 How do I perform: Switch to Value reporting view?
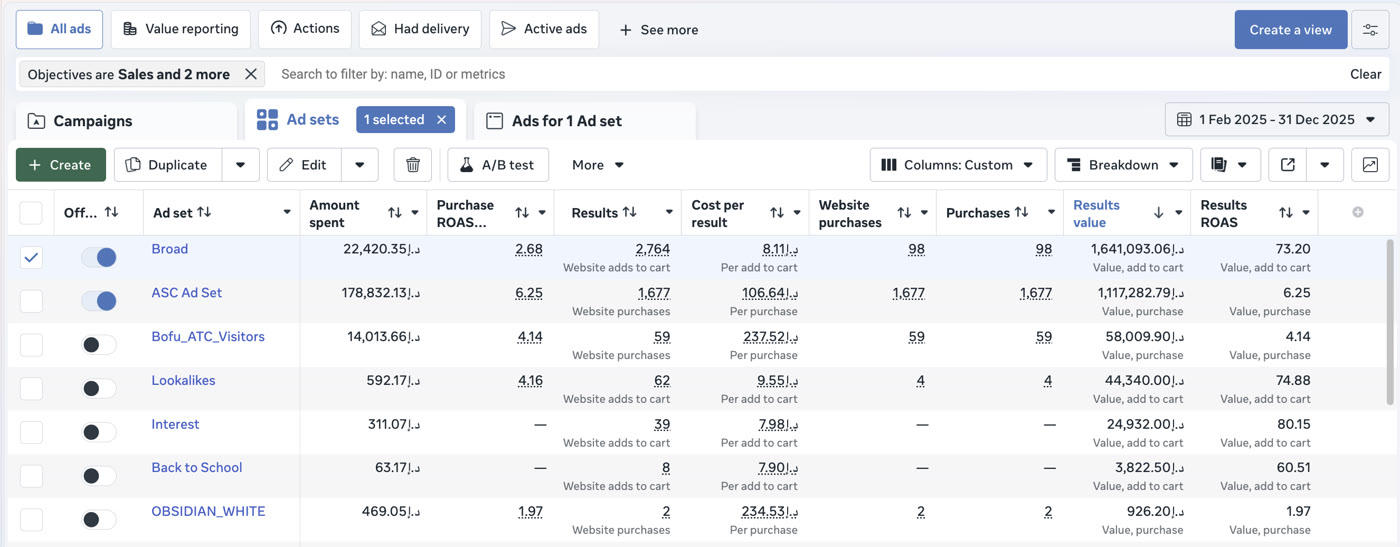(x=181, y=29)
